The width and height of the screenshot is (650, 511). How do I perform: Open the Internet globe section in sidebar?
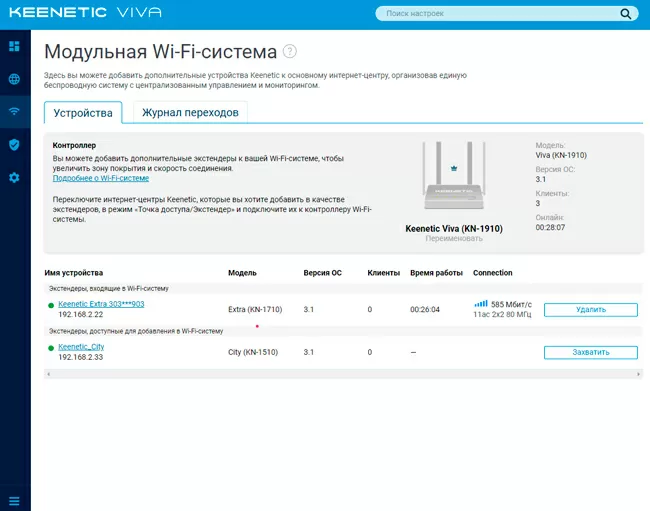point(14,79)
